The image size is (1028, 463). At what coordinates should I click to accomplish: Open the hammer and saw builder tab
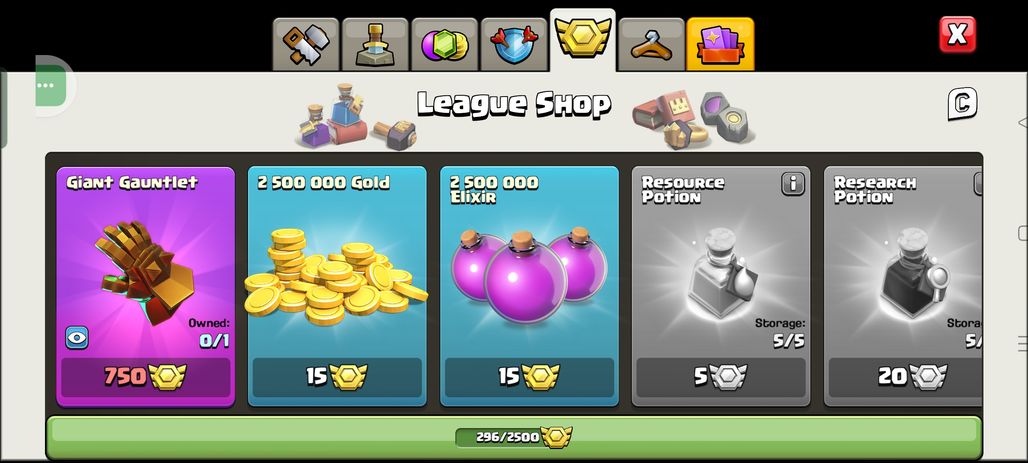coord(306,44)
